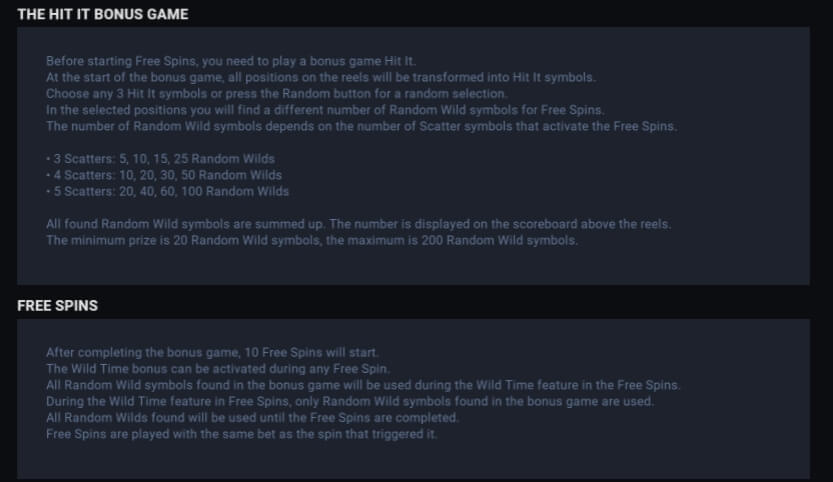This screenshot has height=482, width=833.
Task: Click the line about Scatter symbols activating Free Spins
Action: pos(361,126)
